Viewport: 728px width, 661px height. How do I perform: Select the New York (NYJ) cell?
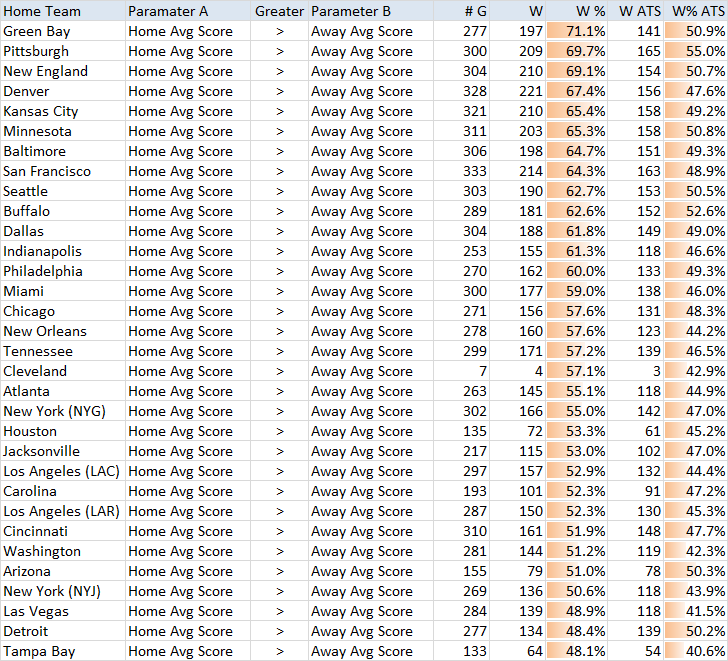coord(63,590)
